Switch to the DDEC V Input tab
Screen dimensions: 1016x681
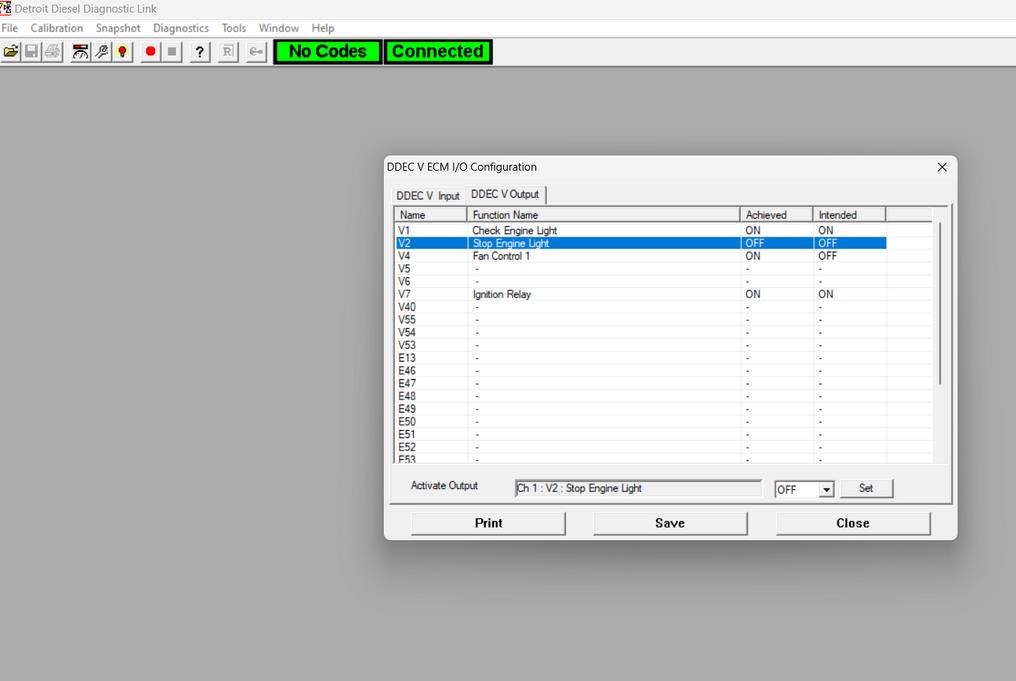pyautogui.click(x=427, y=196)
